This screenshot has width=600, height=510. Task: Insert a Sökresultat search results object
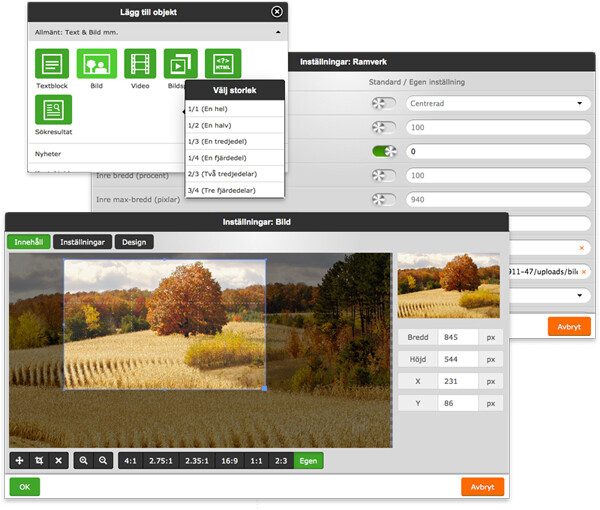click(x=53, y=110)
